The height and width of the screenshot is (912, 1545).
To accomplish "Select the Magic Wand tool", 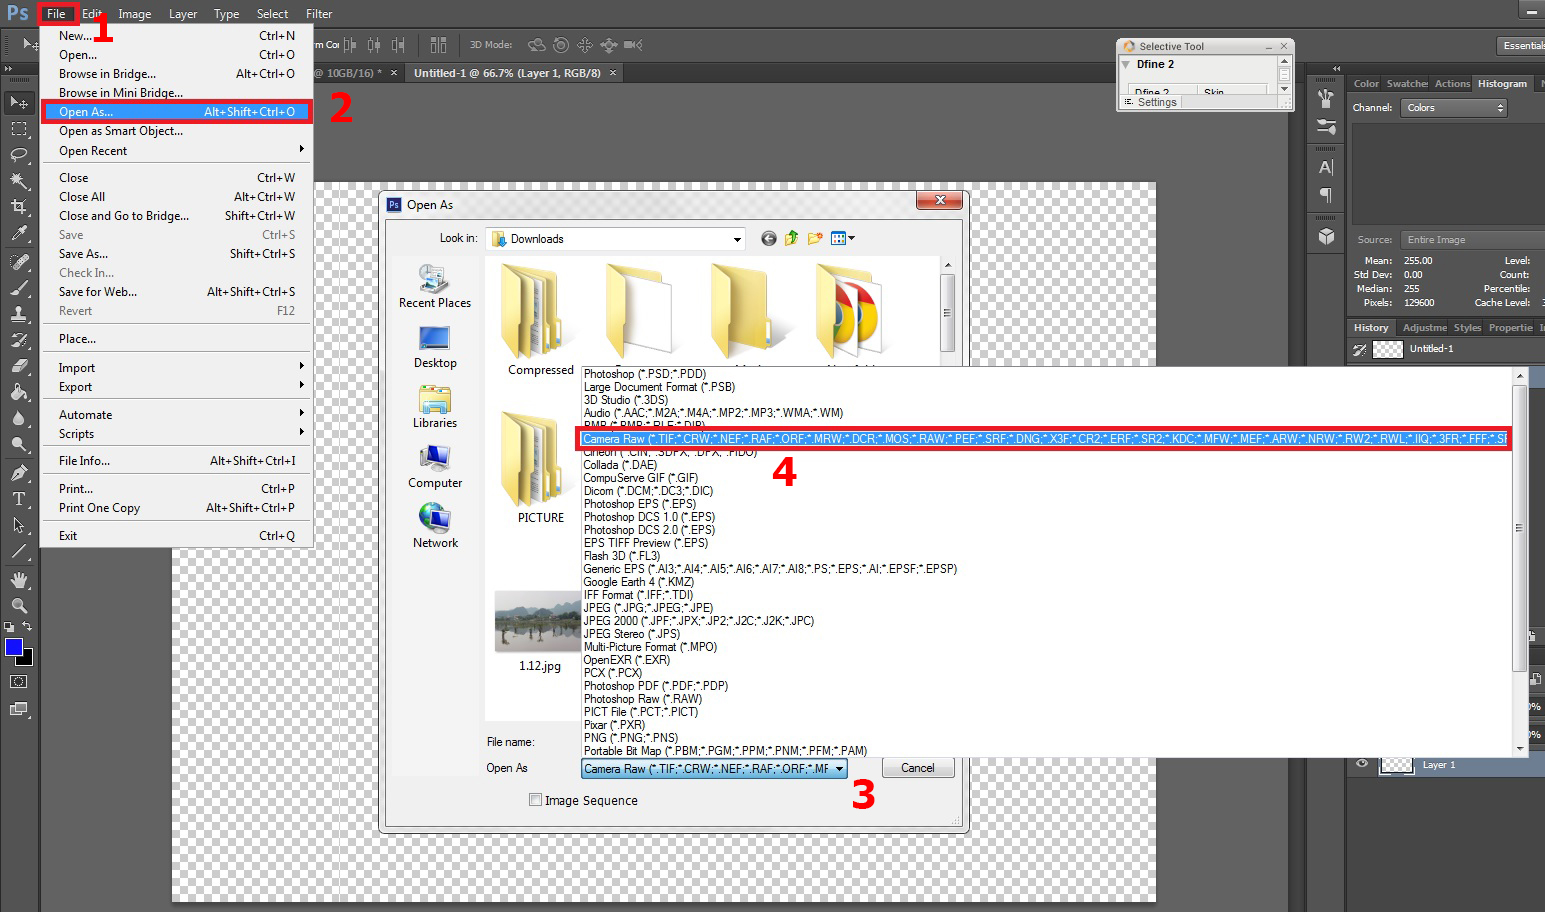I will (x=19, y=181).
